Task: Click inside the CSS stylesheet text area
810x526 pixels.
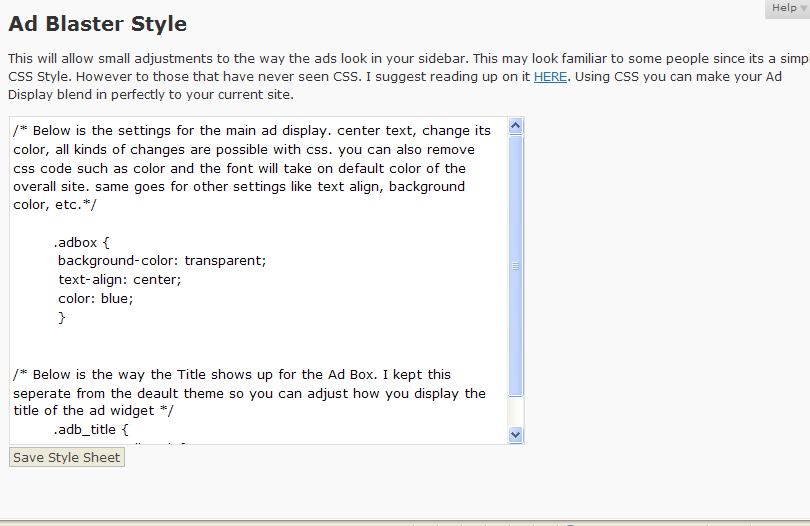Action: tap(258, 280)
